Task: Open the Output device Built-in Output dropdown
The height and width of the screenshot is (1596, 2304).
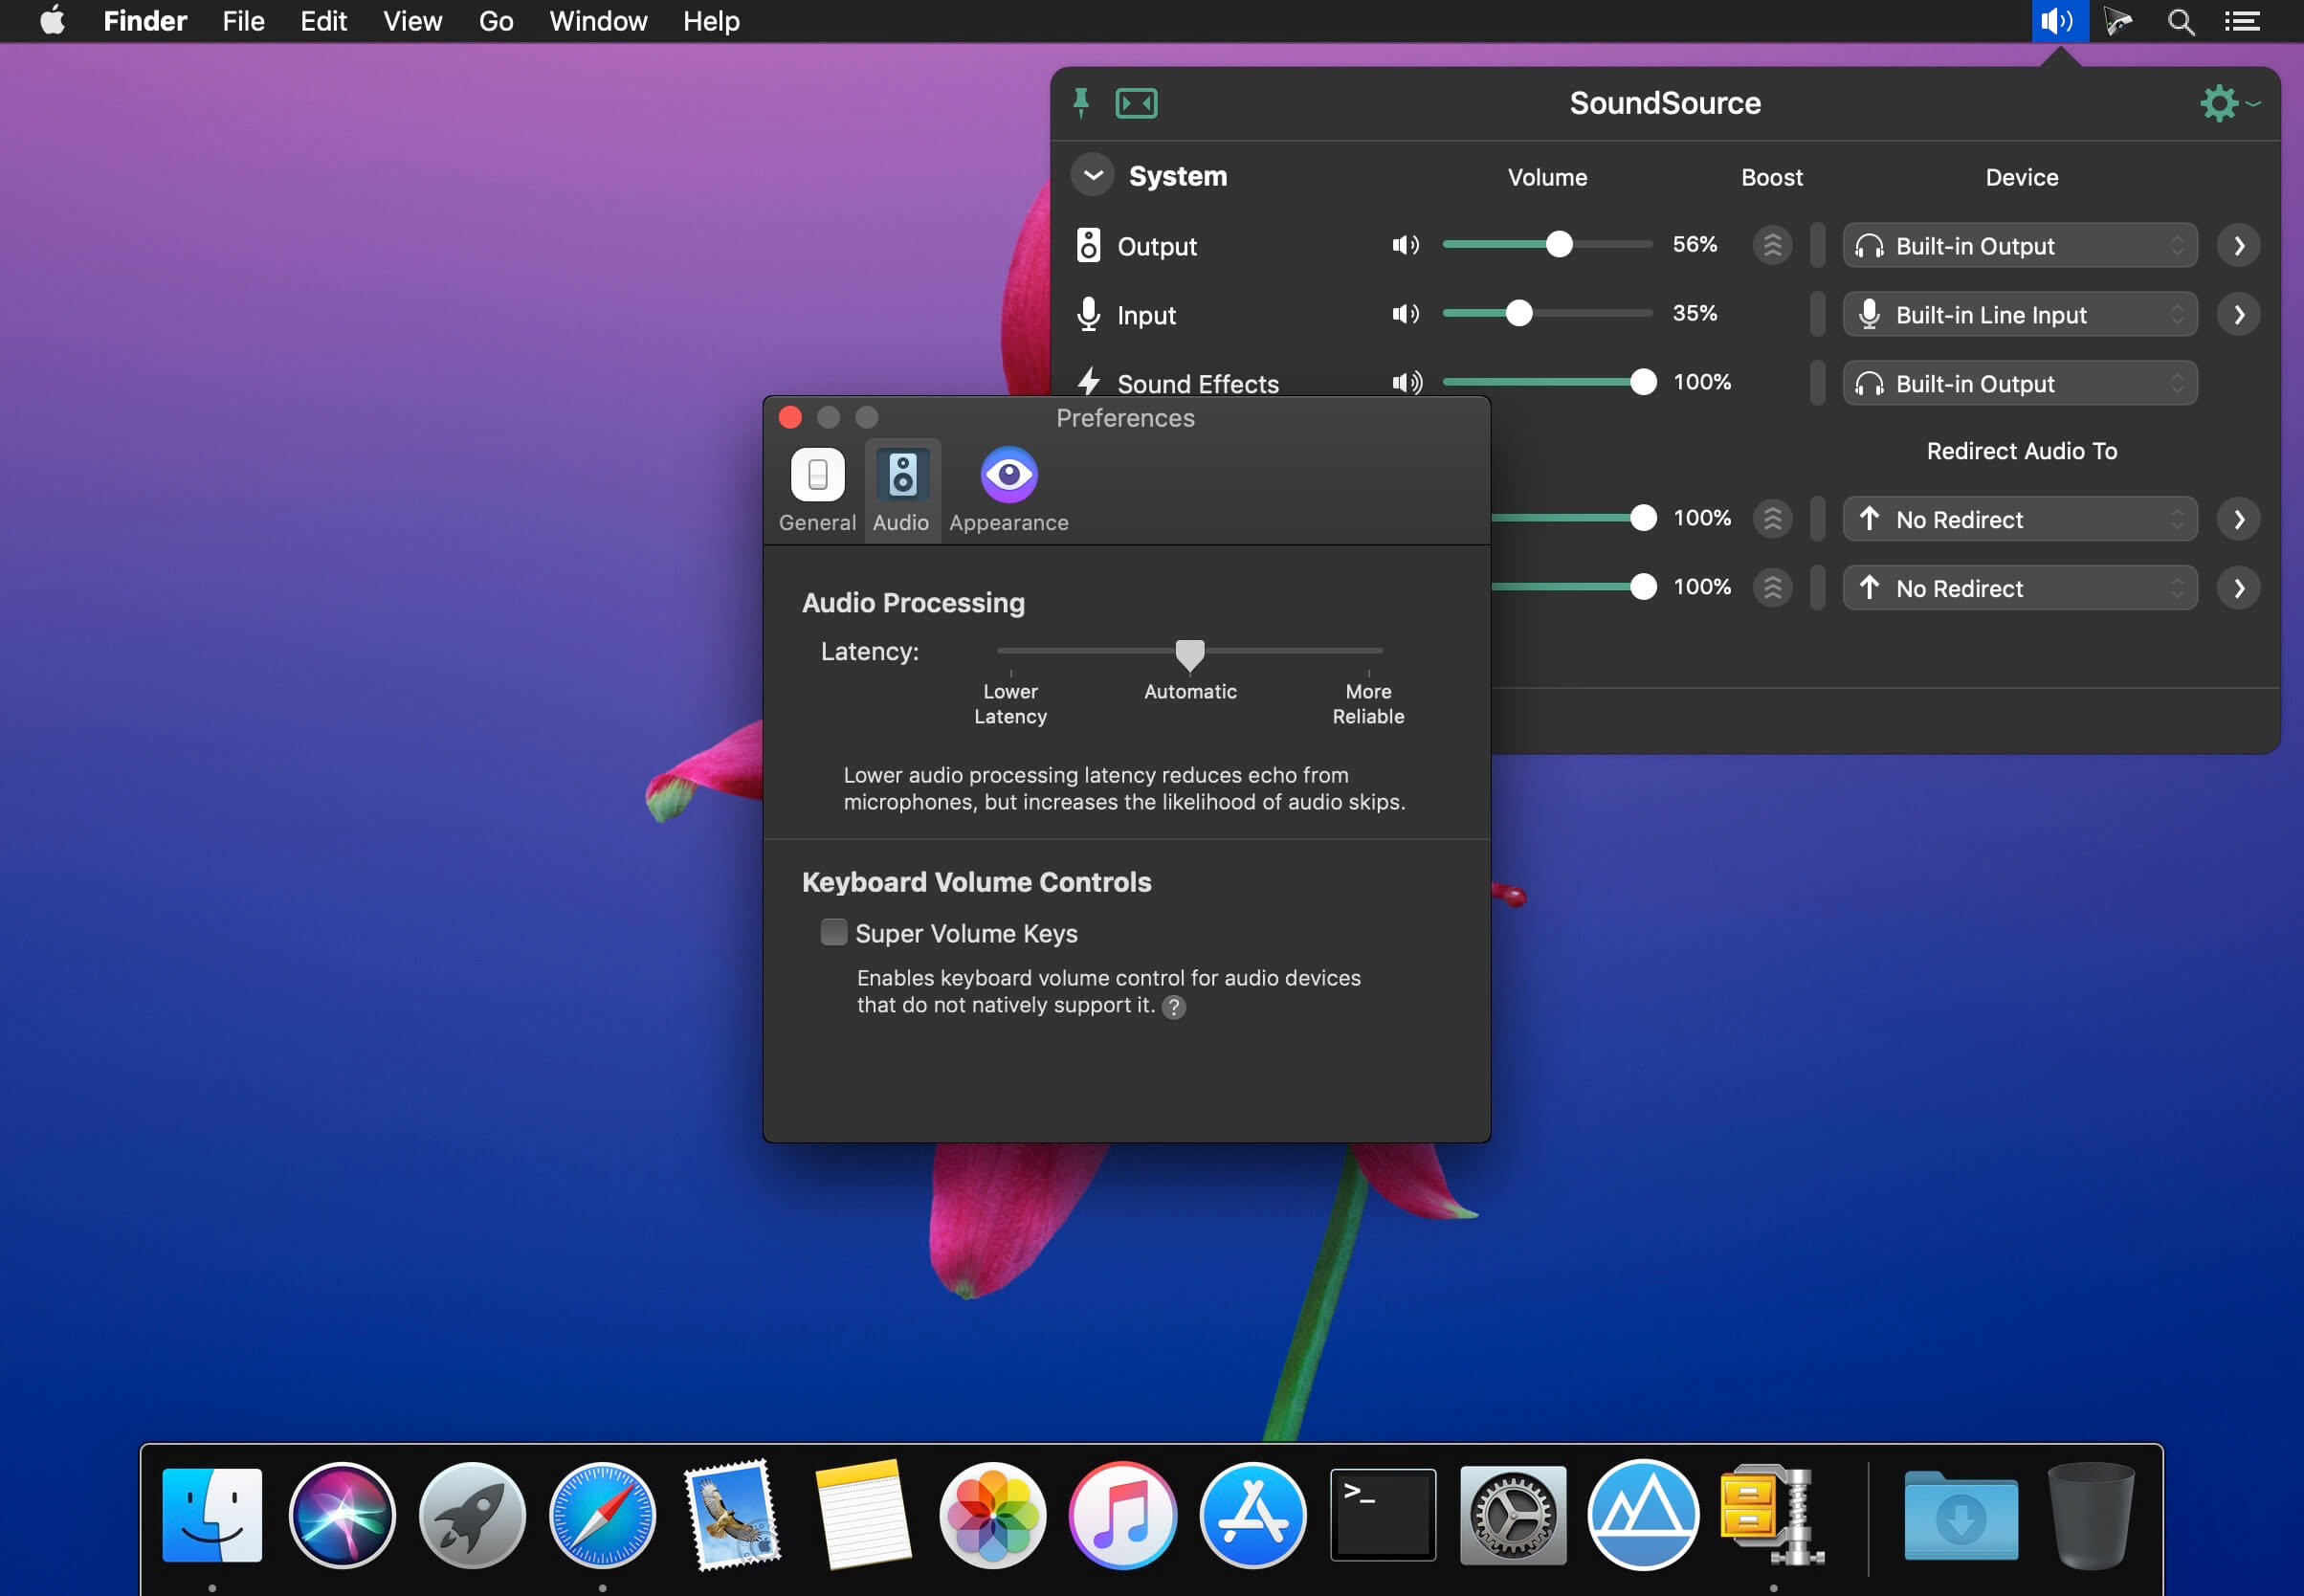Action: [x=2019, y=246]
